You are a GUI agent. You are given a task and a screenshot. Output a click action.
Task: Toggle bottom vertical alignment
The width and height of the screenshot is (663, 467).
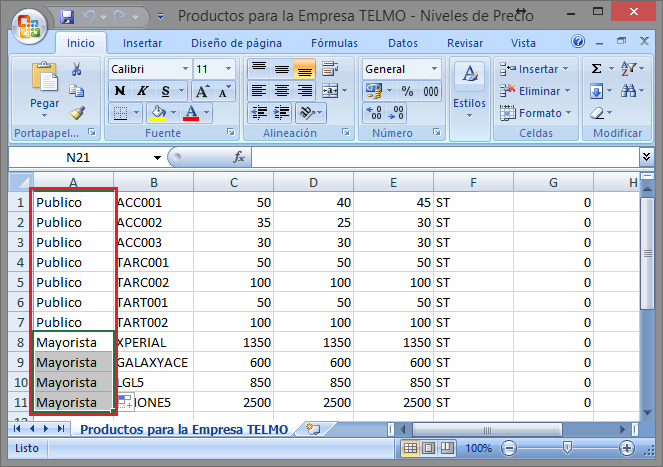click(304, 69)
